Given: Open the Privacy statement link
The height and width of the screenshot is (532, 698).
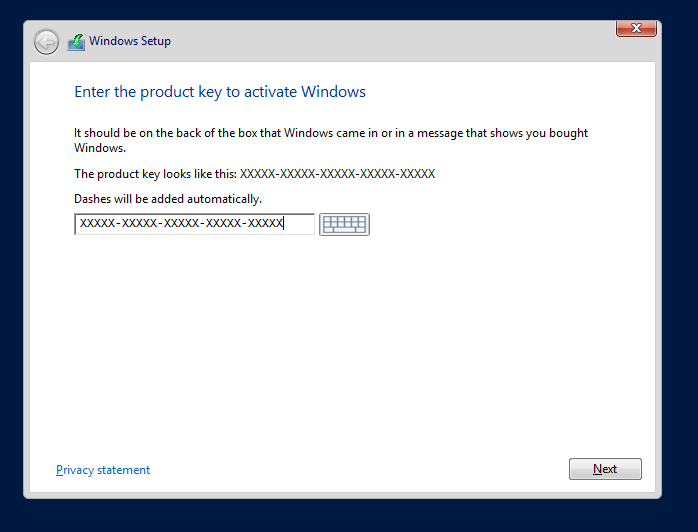Looking at the screenshot, I should 103,470.
